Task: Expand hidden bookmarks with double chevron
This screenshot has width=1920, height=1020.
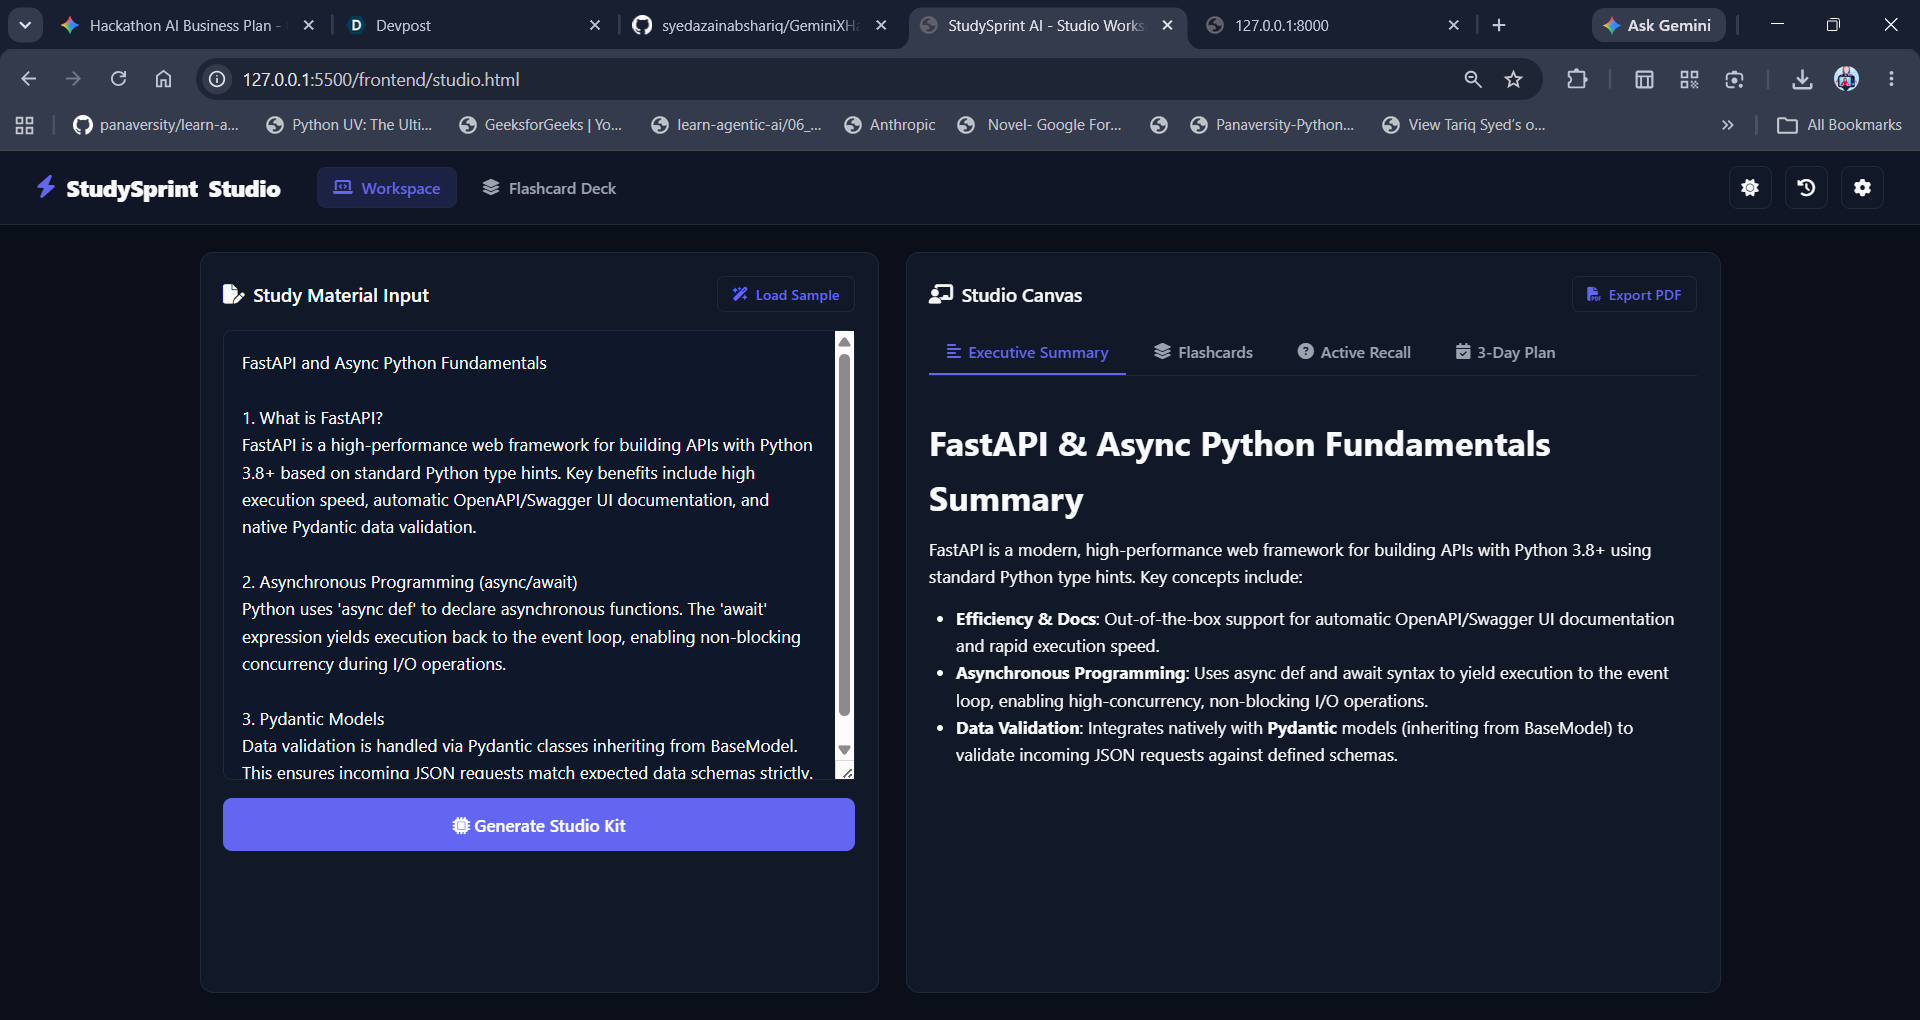Action: click(x=1727, y=125)
